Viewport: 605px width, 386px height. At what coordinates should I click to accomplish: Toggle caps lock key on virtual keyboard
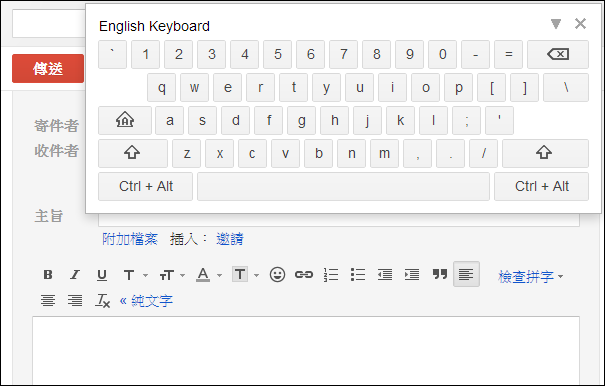[125, 120]
